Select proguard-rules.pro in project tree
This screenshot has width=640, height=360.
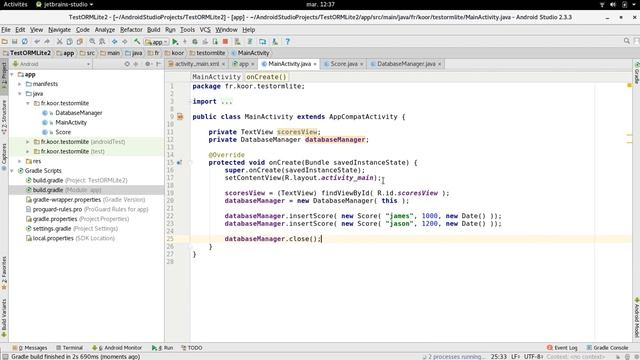58,209
